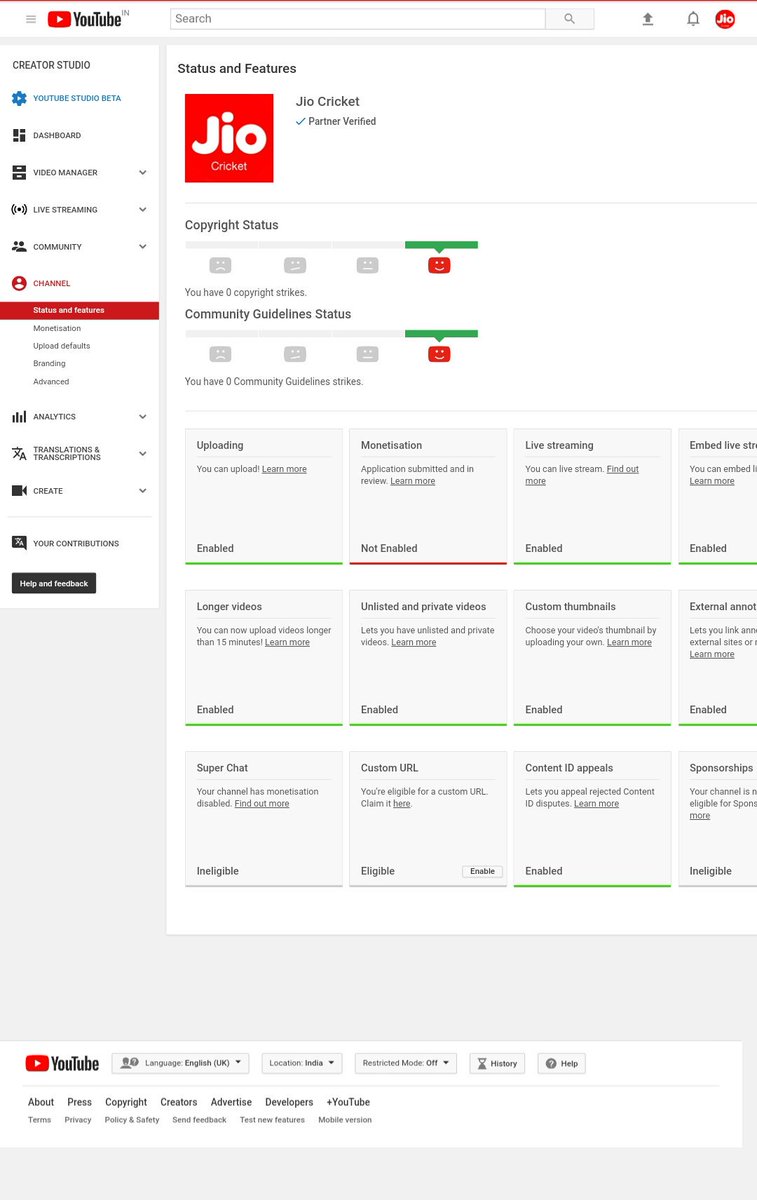The image size is (757, 1200).
Task: Expand the Community section chevron
Action: point(142,246)
